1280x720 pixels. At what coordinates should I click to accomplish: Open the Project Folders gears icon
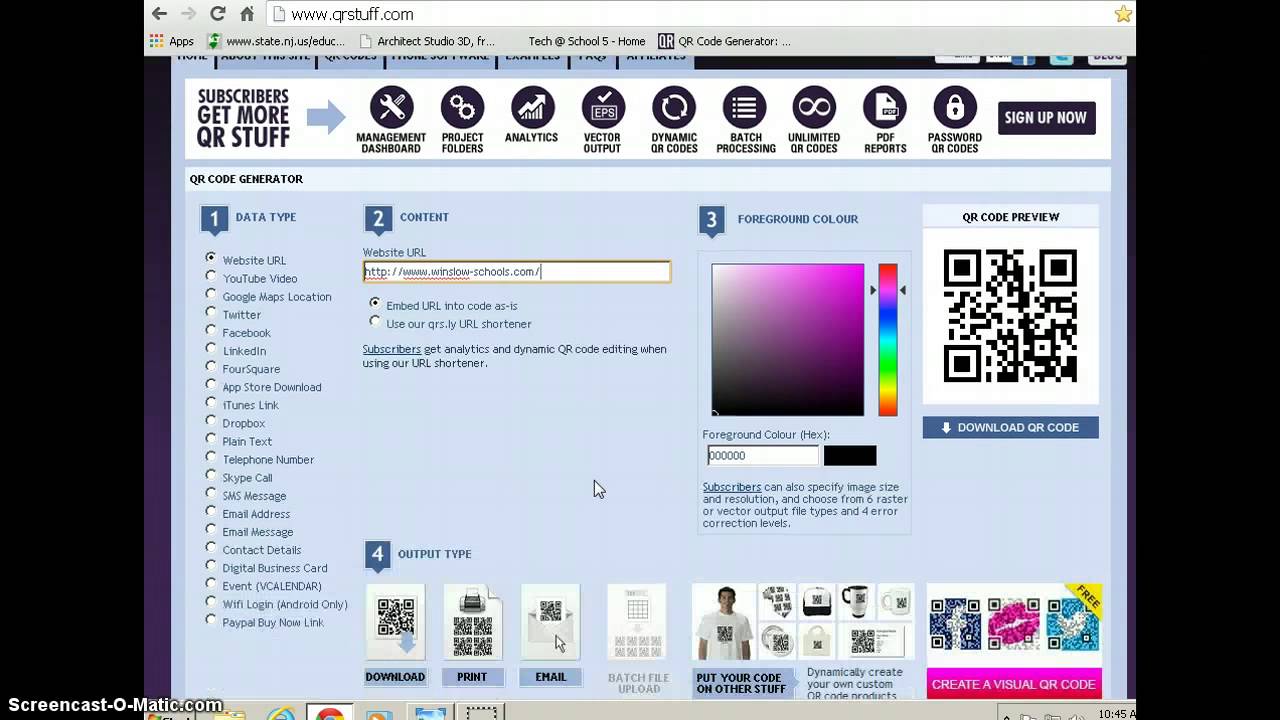click(x=462, y=107)
